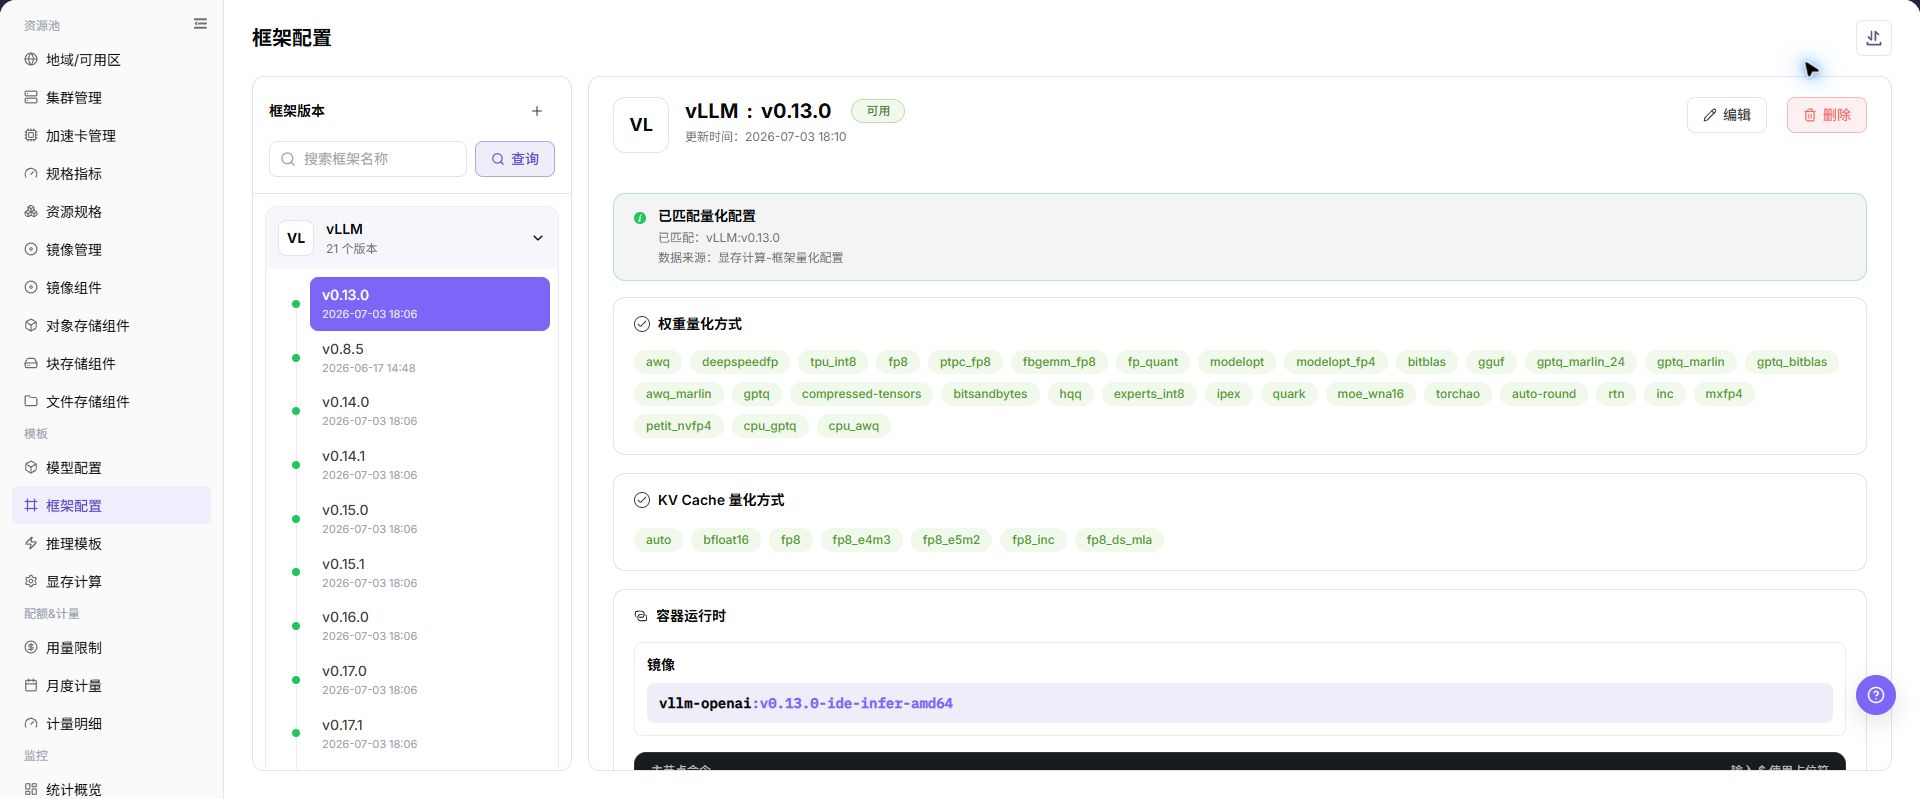The image size is (1920, 799).
Task: Click the 编辑 edit button
Action: click(1727, 115)
